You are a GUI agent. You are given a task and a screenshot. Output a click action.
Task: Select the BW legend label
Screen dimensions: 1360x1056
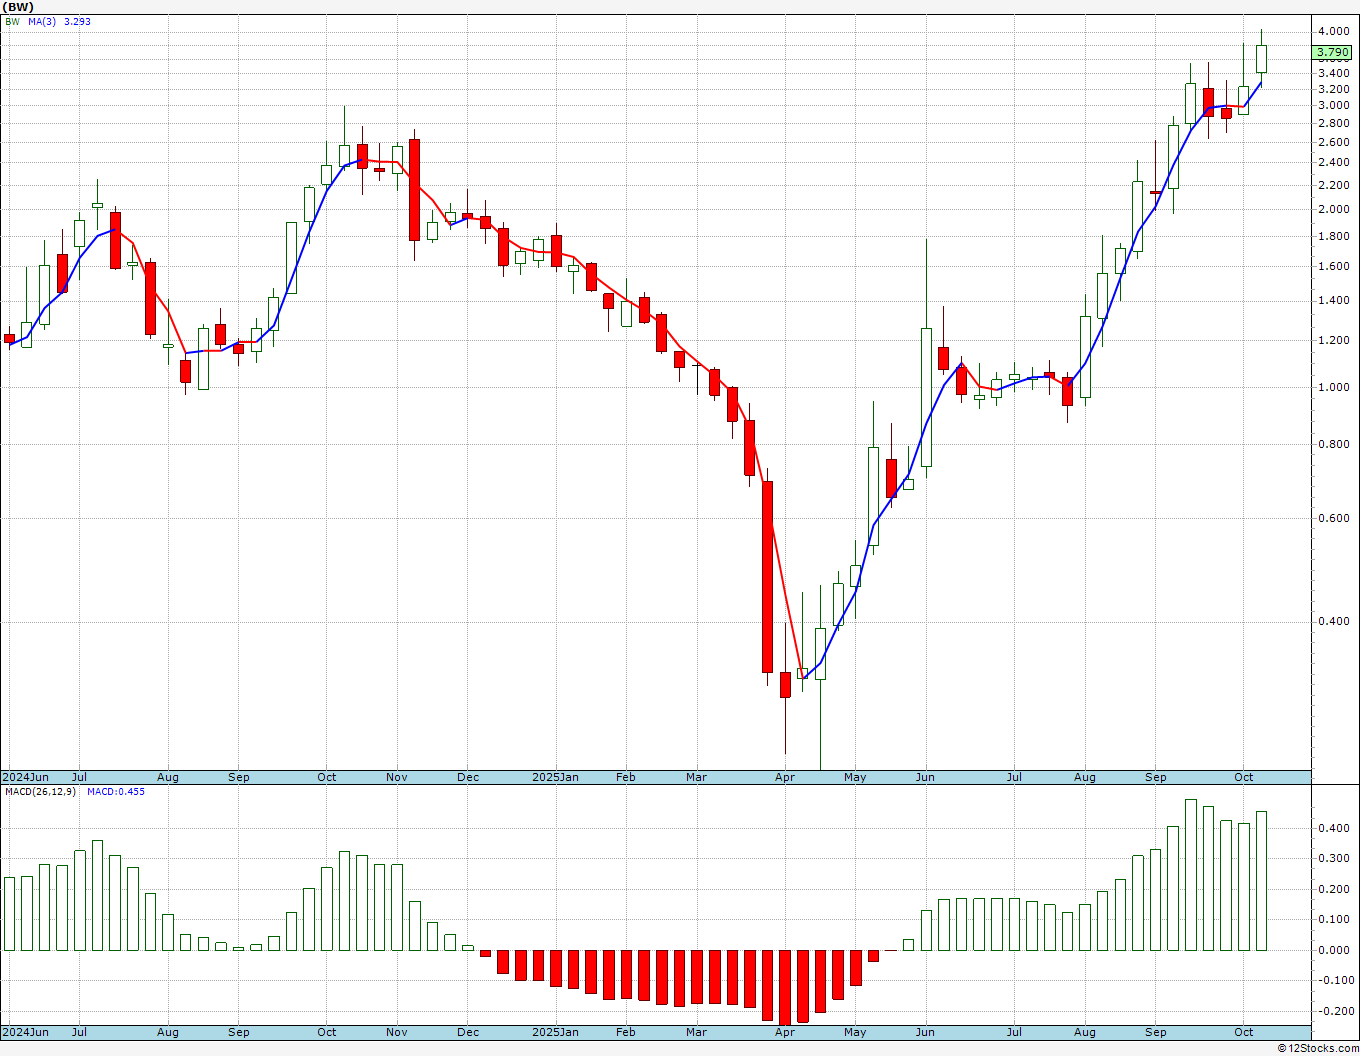click(x=12, y=21)
